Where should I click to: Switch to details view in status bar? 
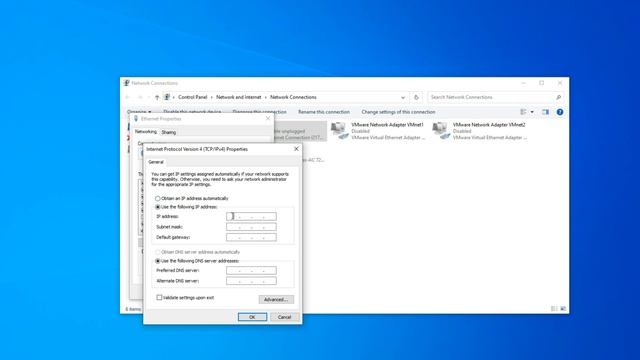coord(554,309)
